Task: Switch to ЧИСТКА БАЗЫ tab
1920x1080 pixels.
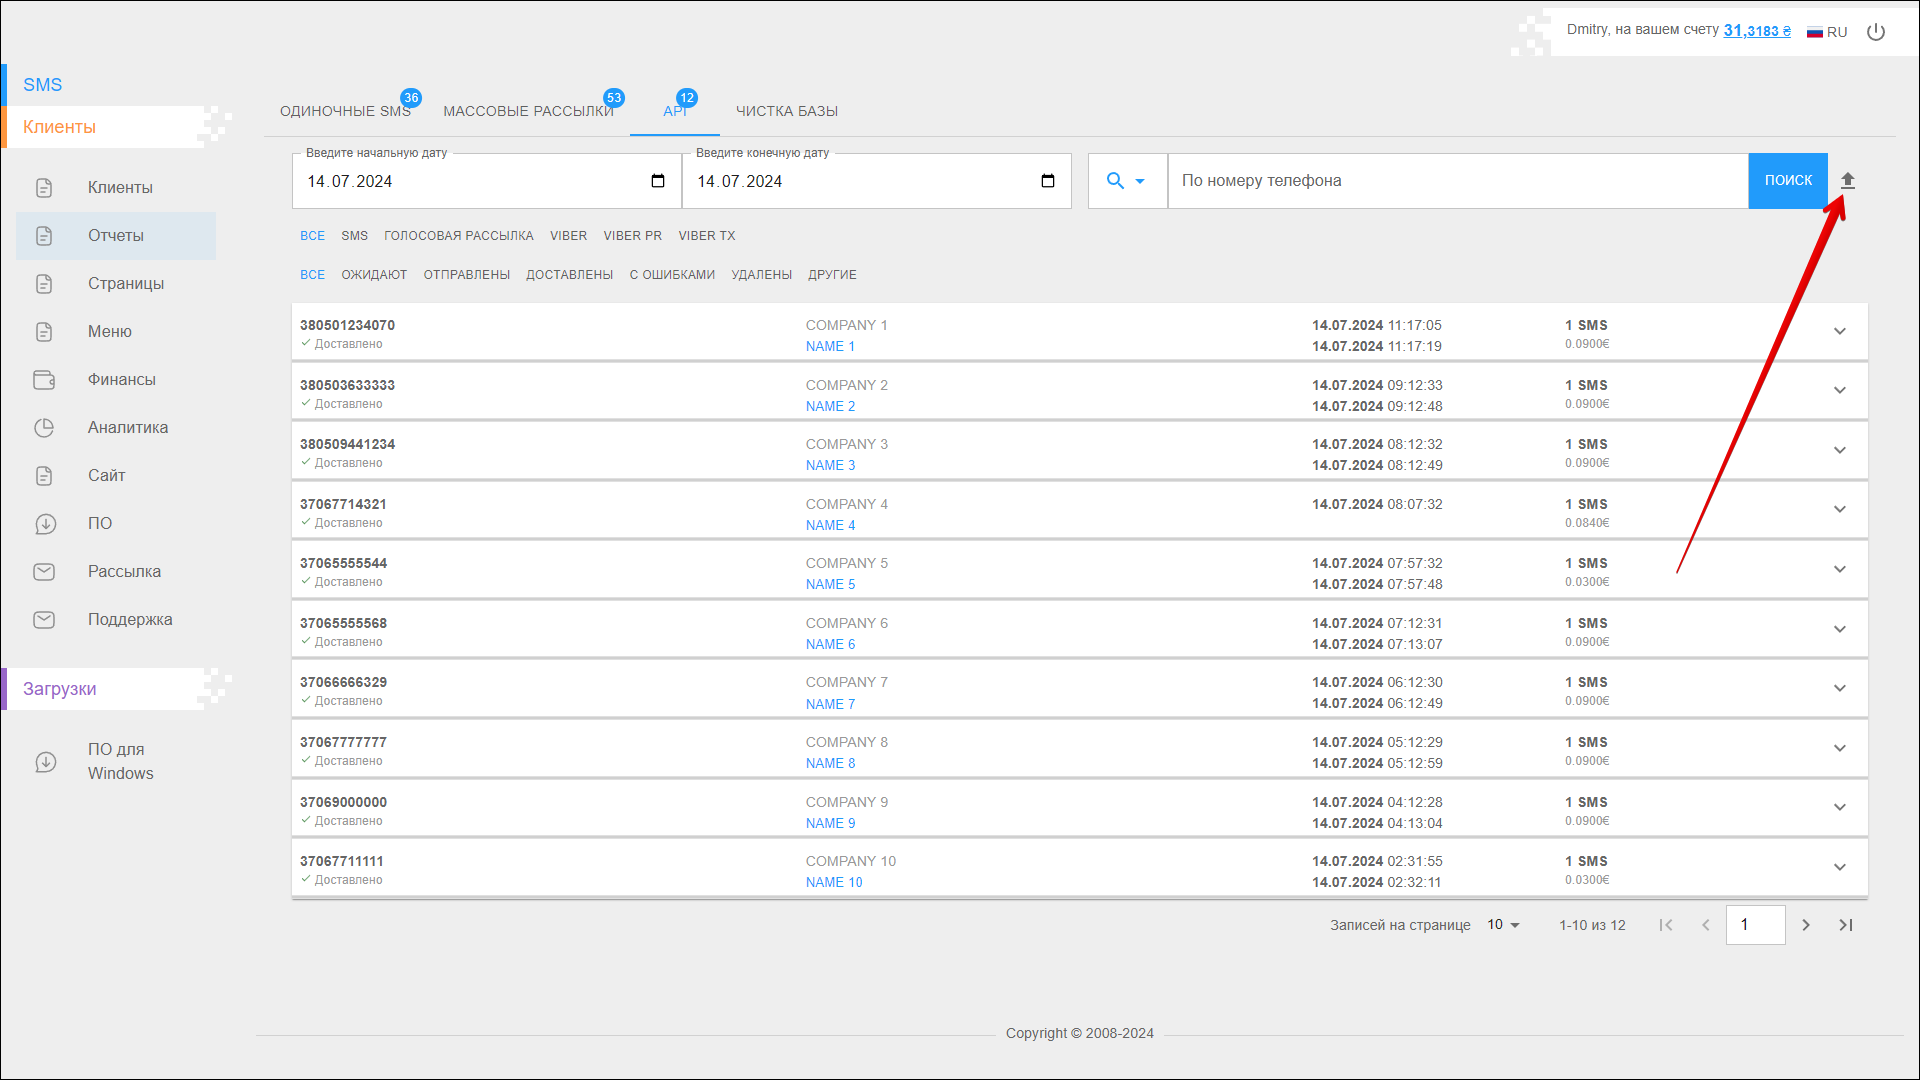Action: 786,111
